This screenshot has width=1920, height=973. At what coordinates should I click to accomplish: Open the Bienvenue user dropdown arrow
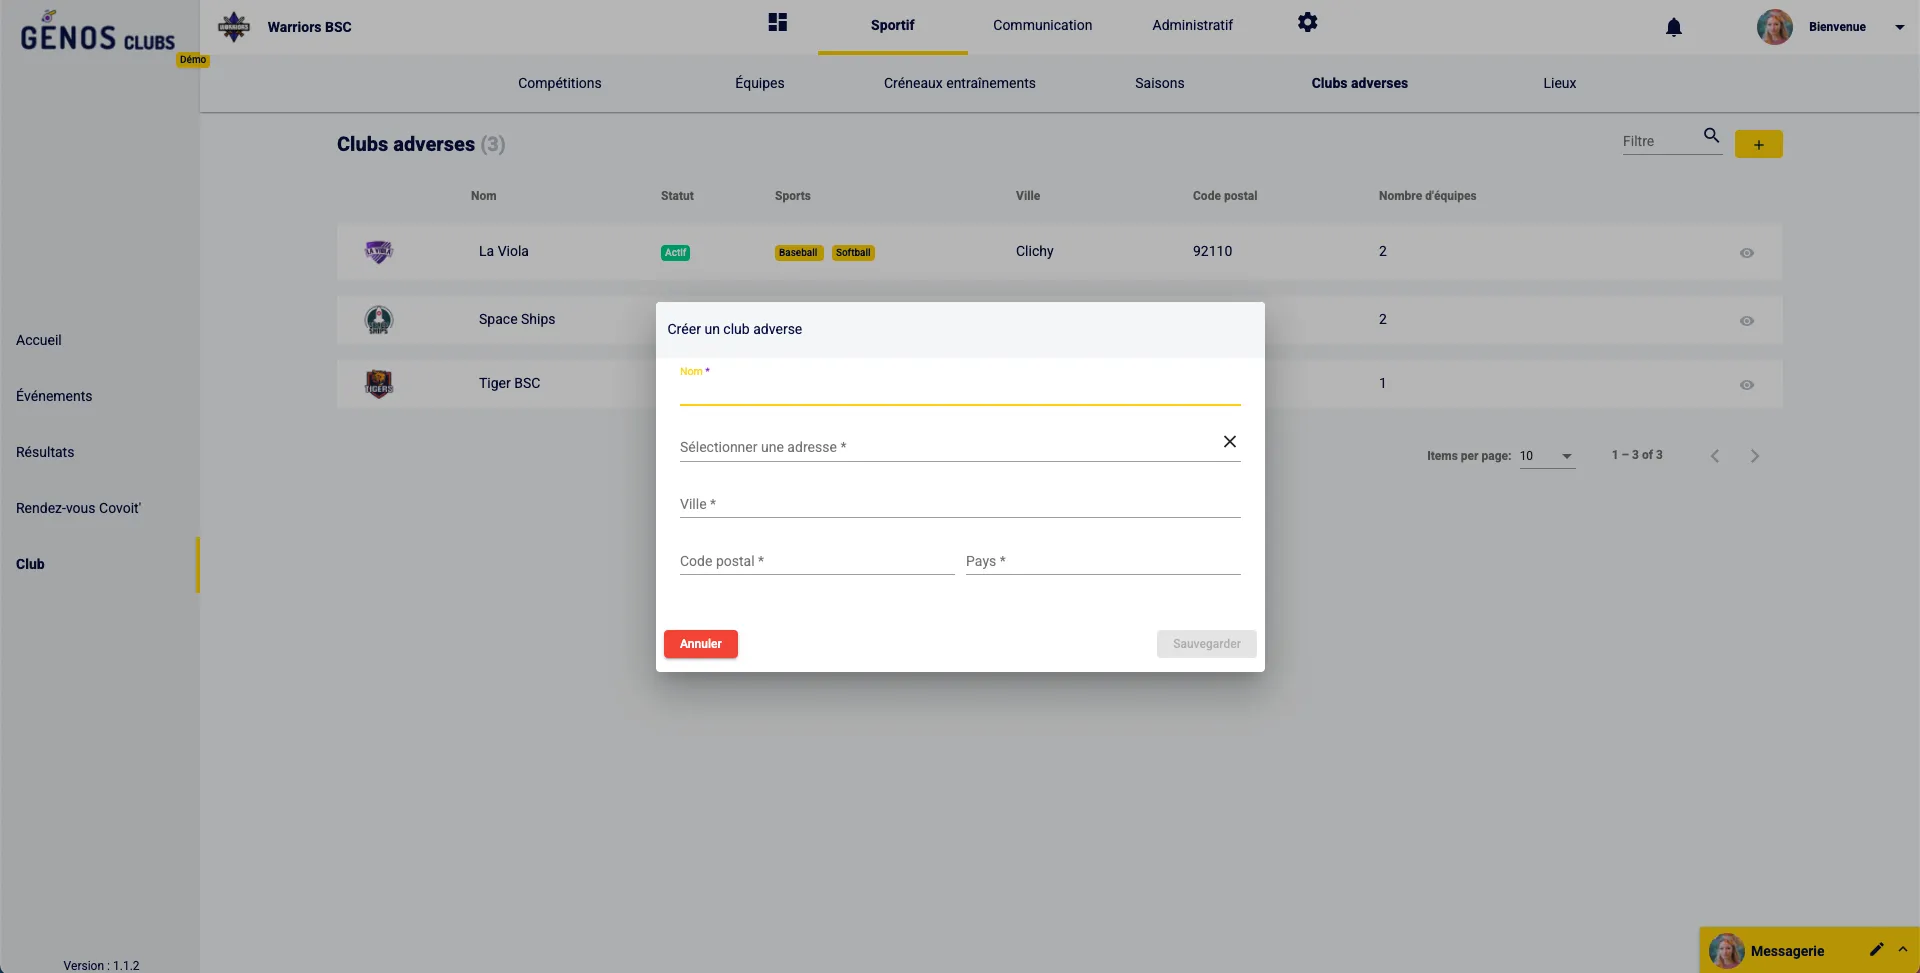pos(1899,28)
